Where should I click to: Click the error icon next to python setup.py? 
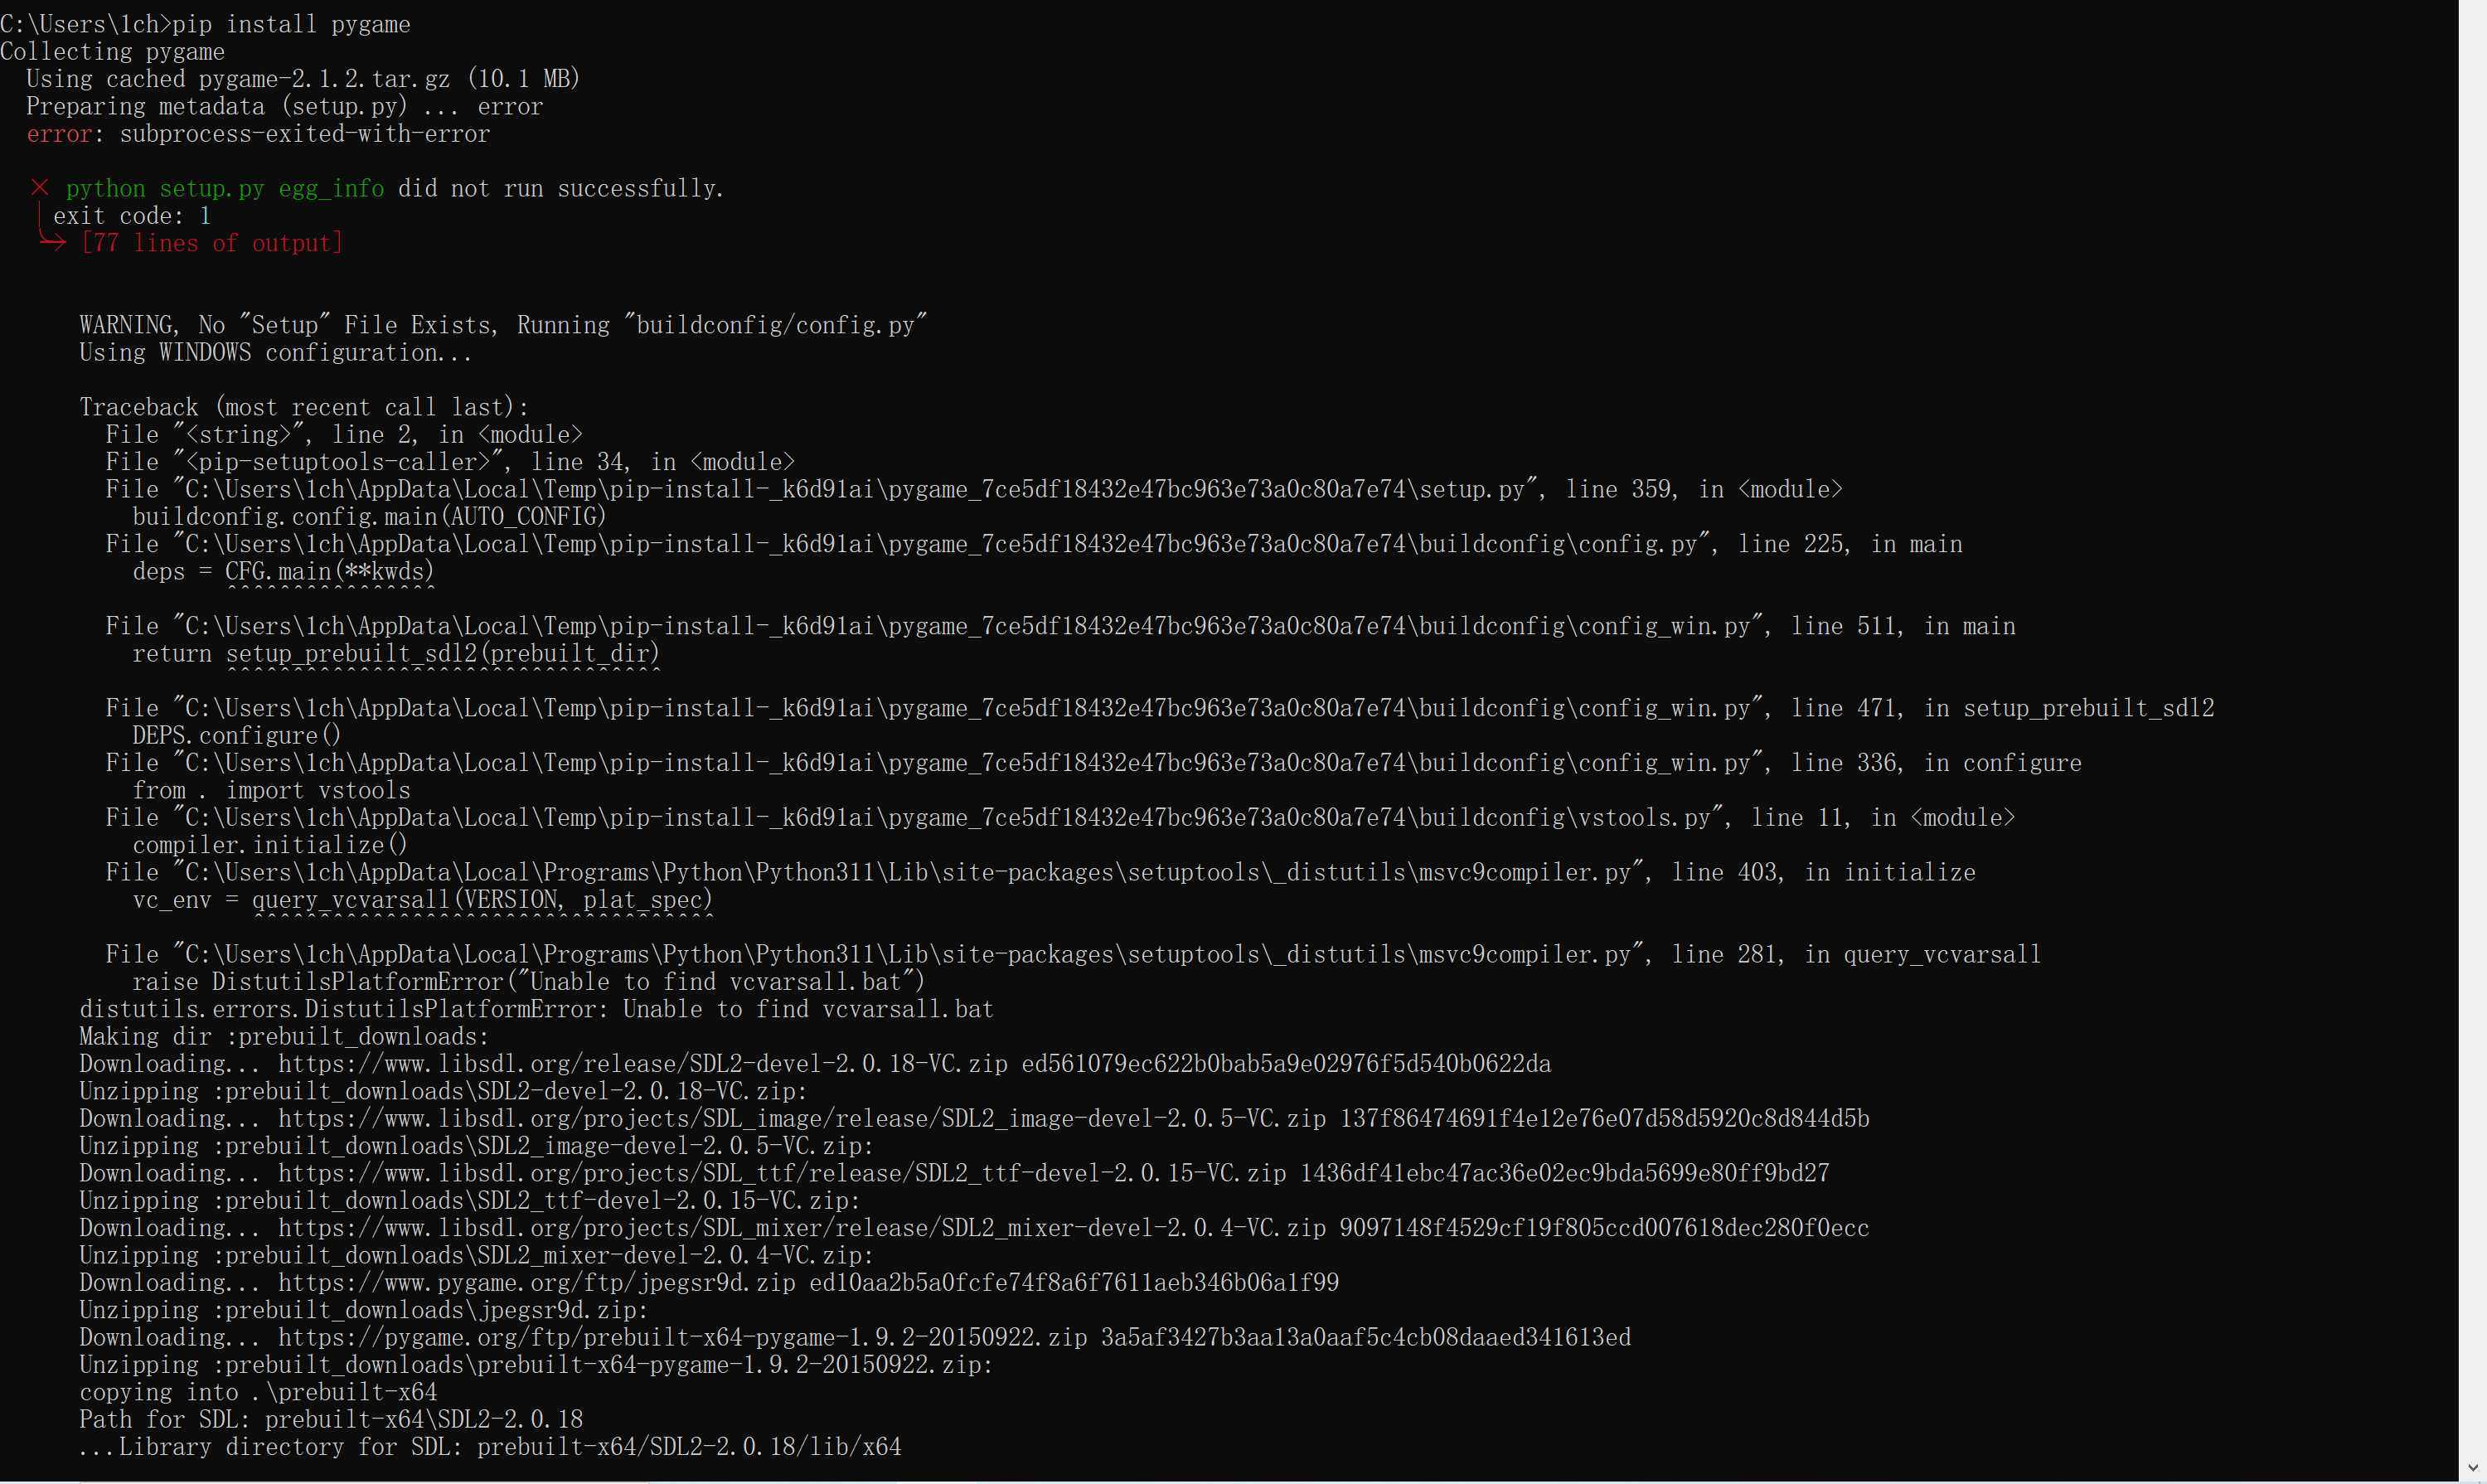(x=36, y=187)
